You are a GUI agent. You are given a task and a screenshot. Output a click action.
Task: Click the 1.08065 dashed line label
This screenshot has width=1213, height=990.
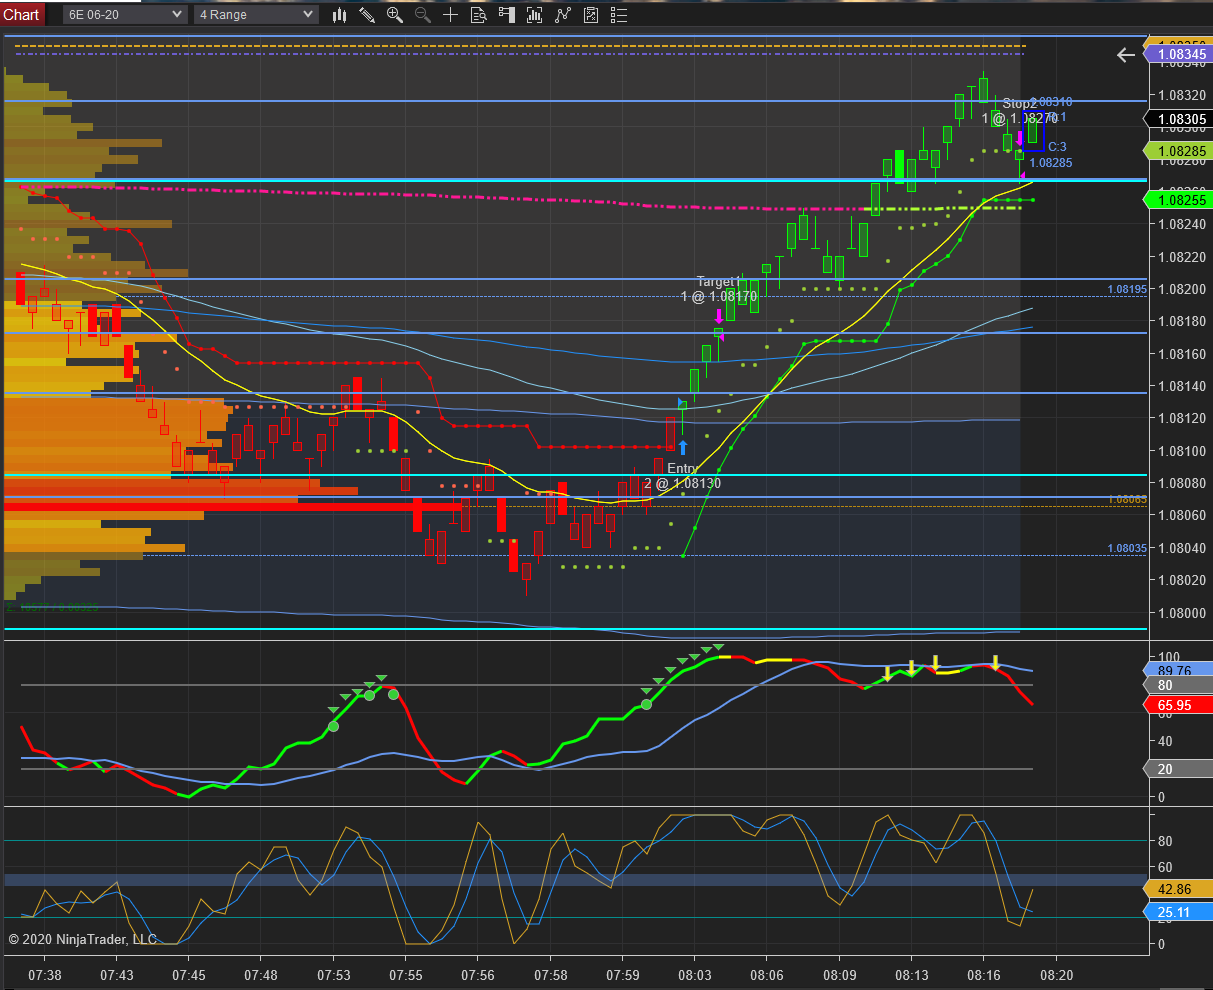1127,499
